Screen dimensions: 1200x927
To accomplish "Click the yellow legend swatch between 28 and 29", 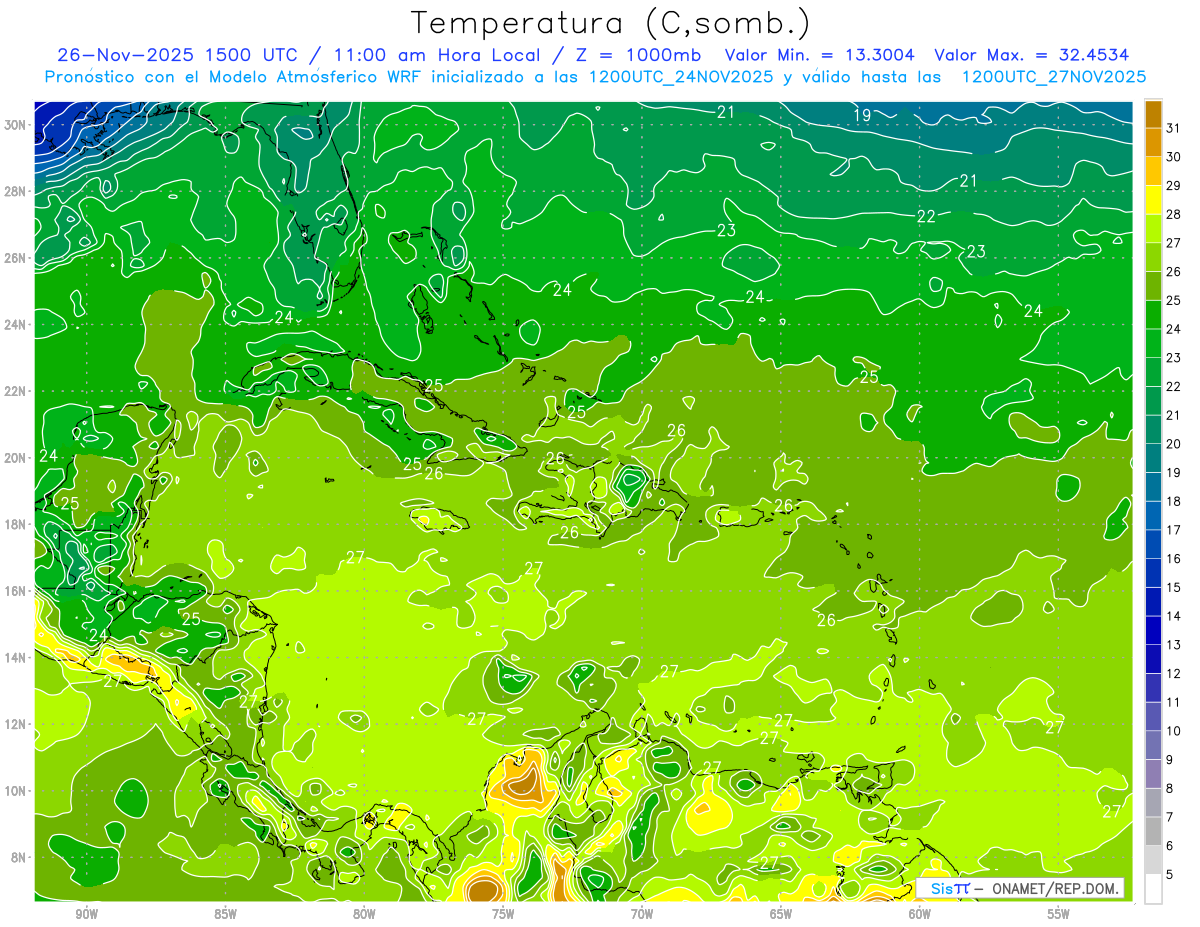I will (x=1153, y=199).
